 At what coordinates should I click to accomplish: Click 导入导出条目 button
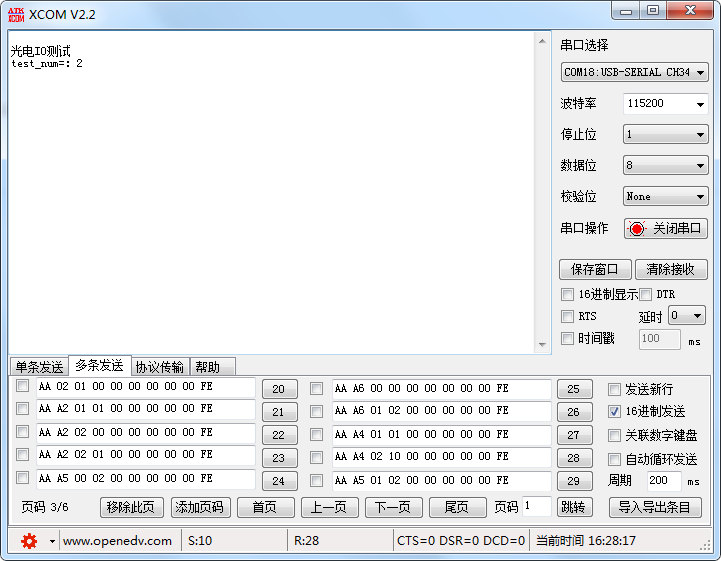tap(655, 508)
